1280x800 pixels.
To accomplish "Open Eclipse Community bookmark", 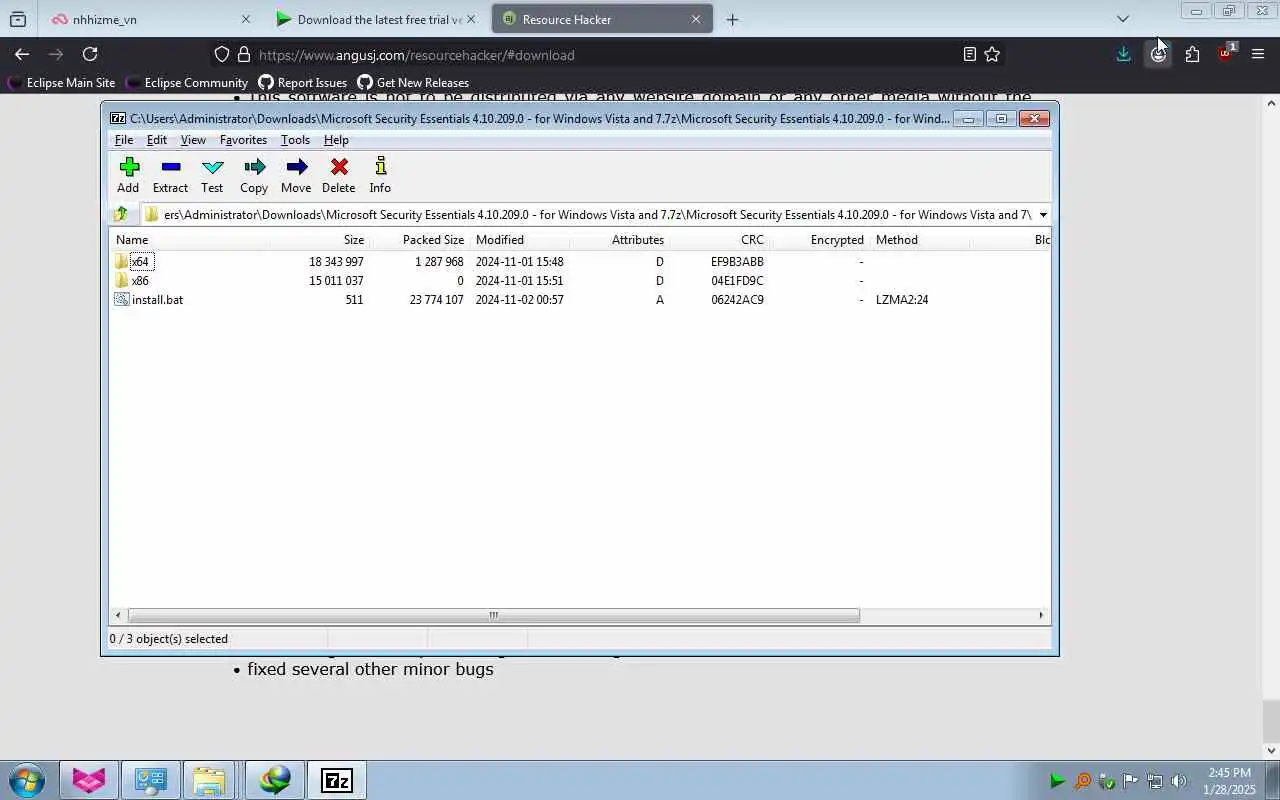I will click(x=186, y=83).
